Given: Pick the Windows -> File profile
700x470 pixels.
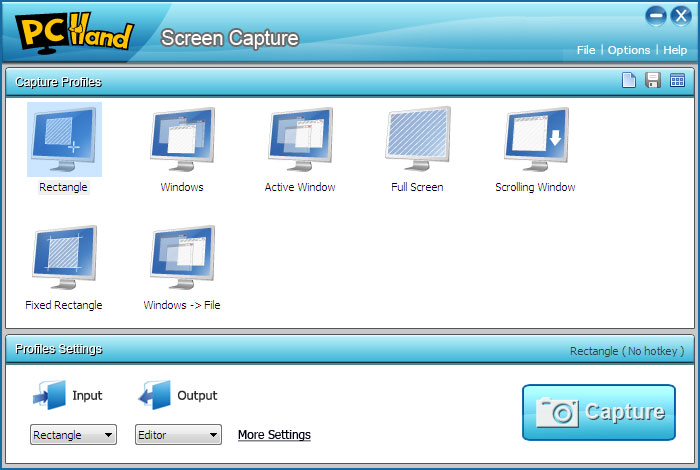Looking at the screenshot, I should (182, 258).
